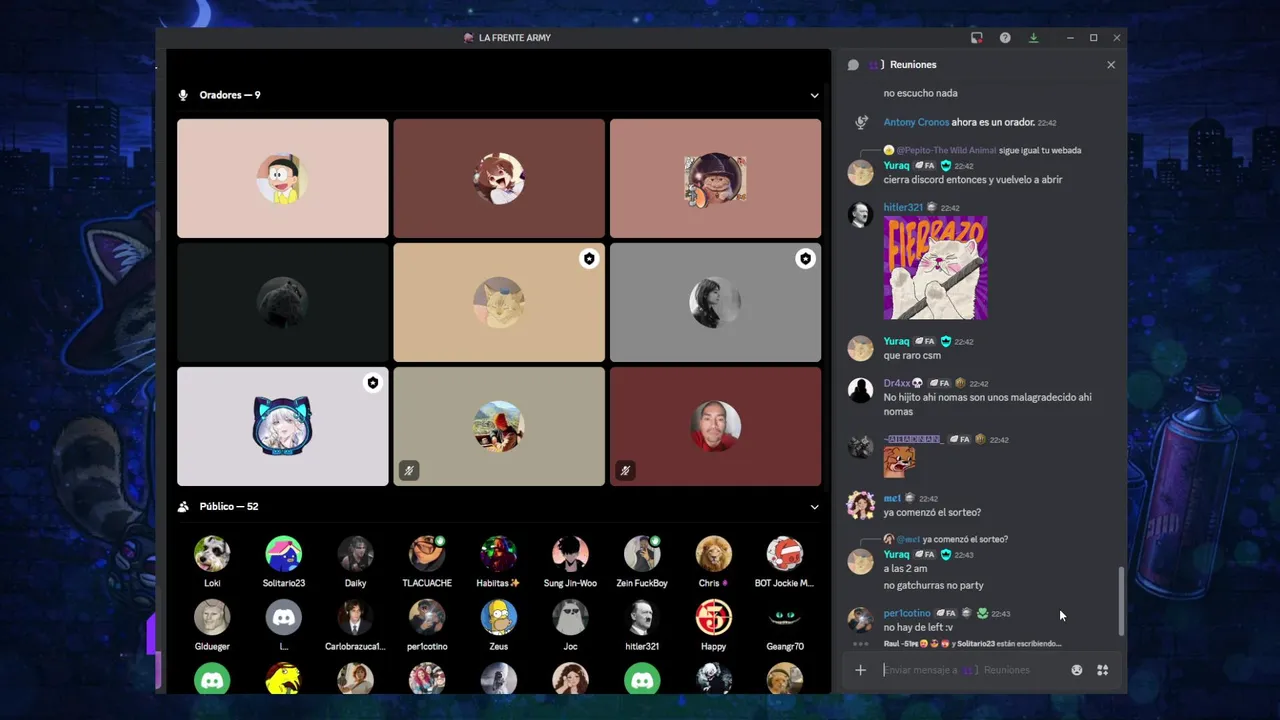Click the microphone icon next to Oradores
The image size is (1280, 720).
coord(183,95)
